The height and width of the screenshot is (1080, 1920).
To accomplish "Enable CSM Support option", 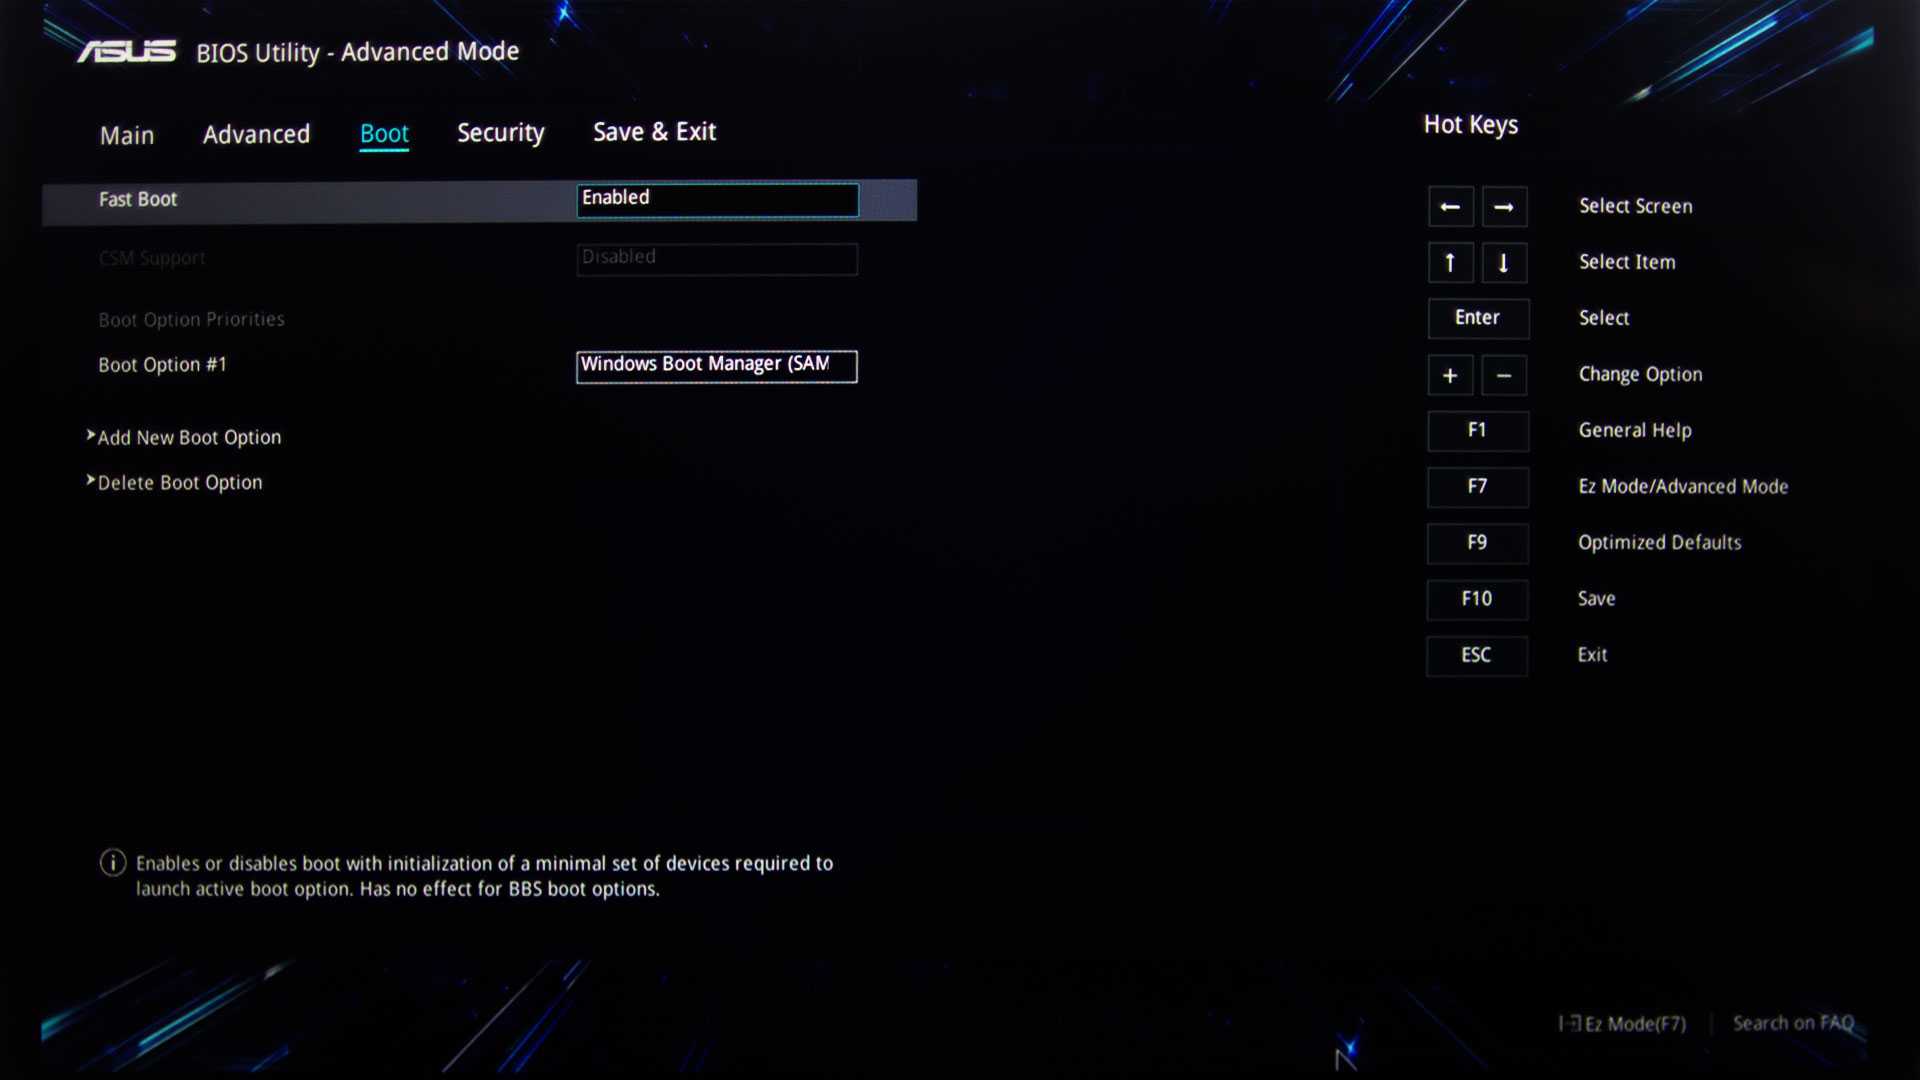I will pos(716,257).
